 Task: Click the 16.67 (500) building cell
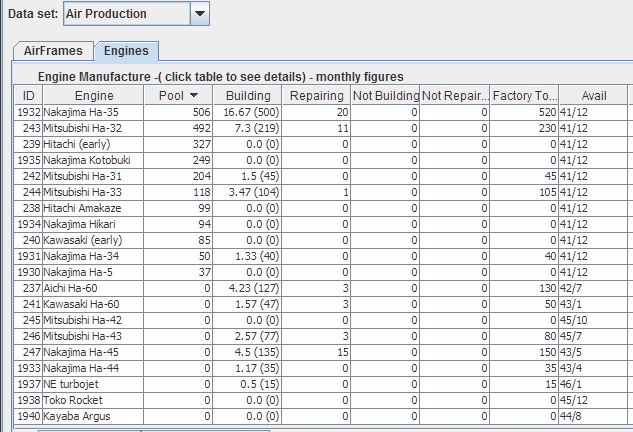(247, 112)
